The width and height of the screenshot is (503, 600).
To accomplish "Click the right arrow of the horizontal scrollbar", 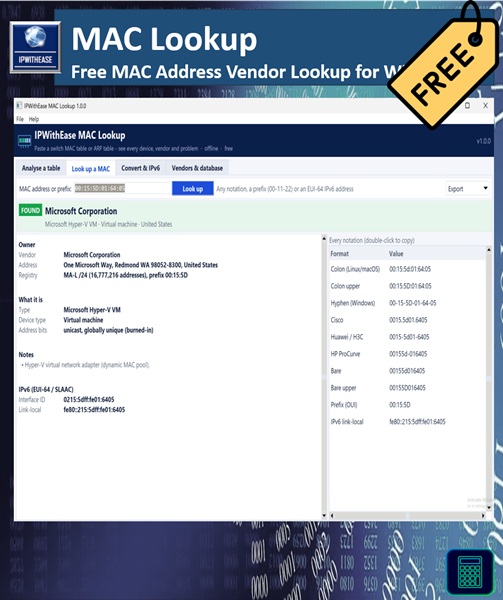I will pos(483,515).
